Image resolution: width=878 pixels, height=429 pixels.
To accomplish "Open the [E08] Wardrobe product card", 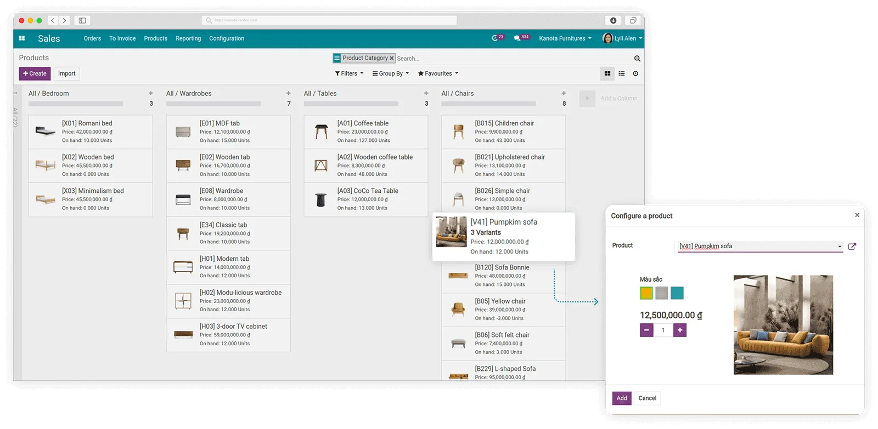I will point(228,199).
